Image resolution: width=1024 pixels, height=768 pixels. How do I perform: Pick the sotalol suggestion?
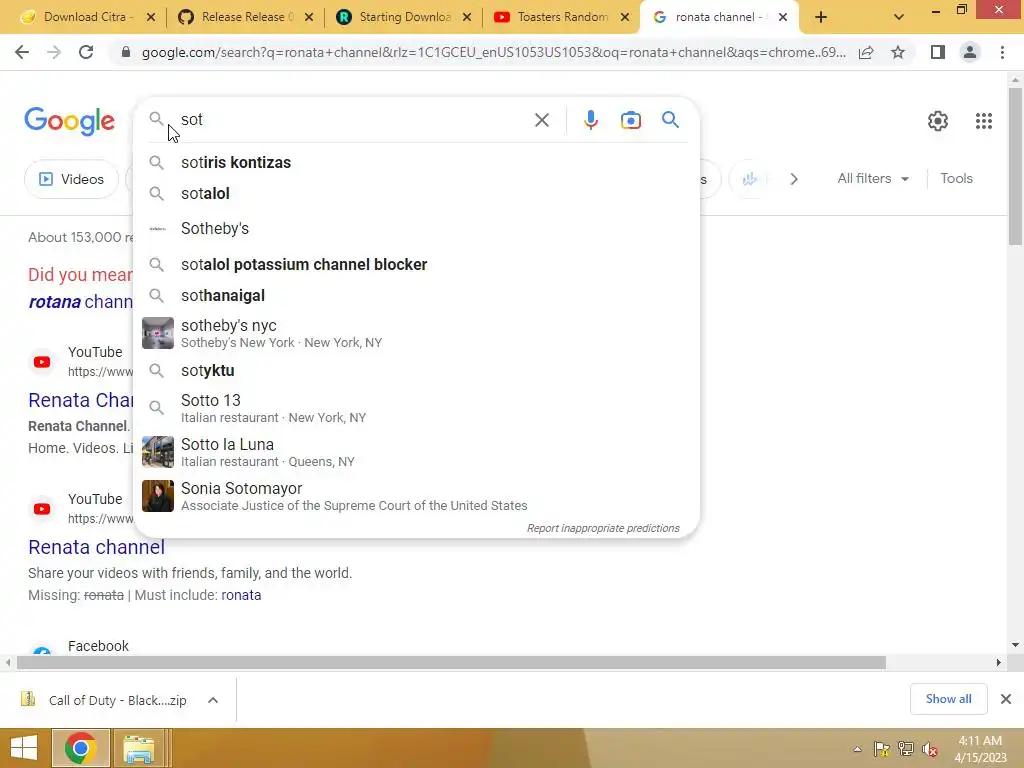coord(416,194)
